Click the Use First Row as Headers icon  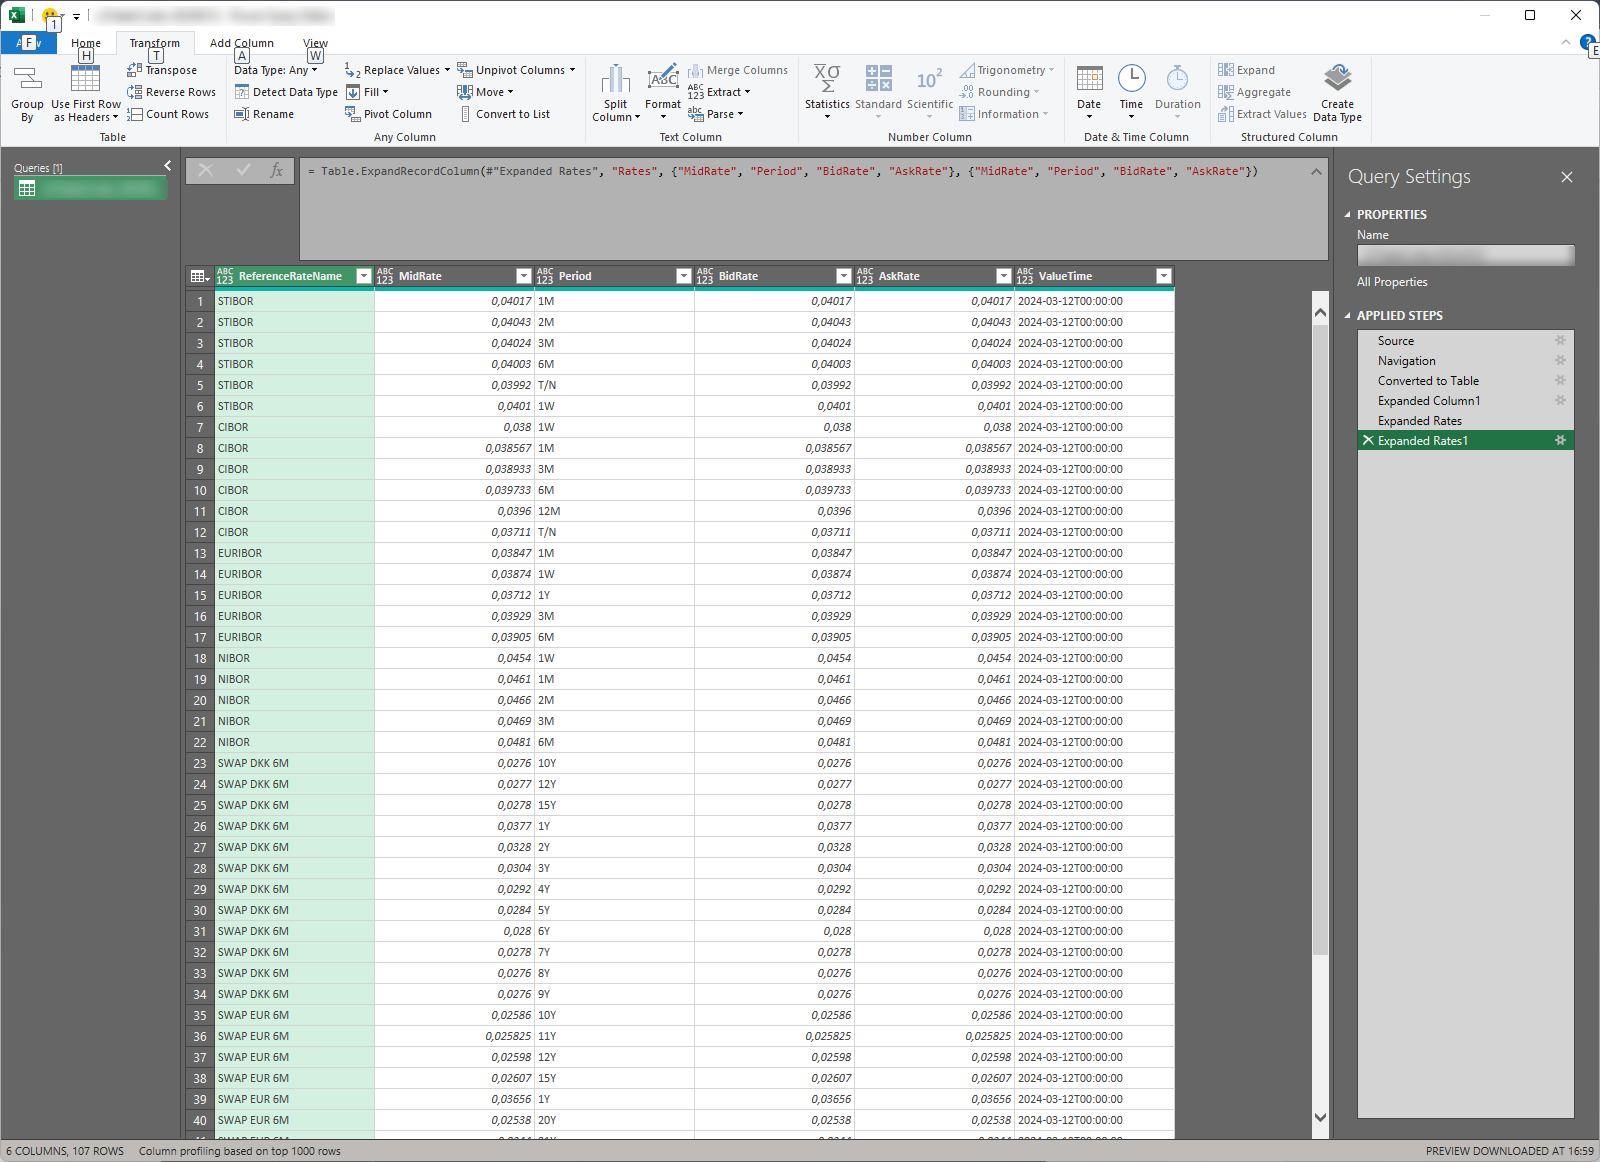(x=86, y=78)
